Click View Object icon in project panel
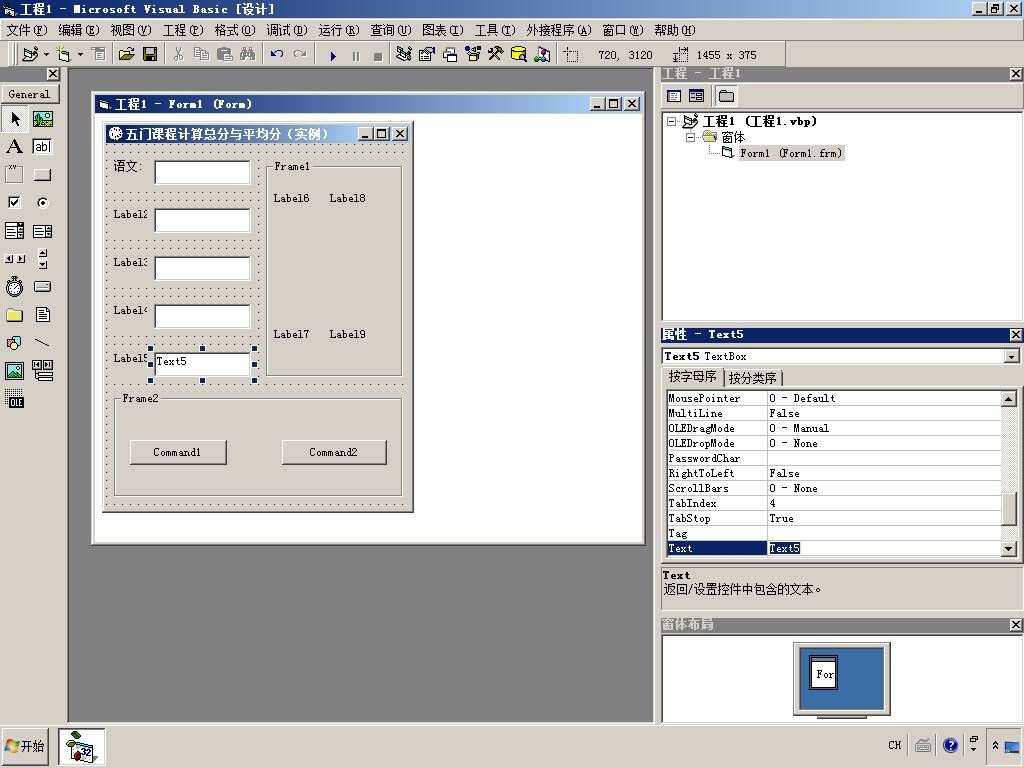The height and width of the screenshot is (768, 1024). tap(697, 96)
